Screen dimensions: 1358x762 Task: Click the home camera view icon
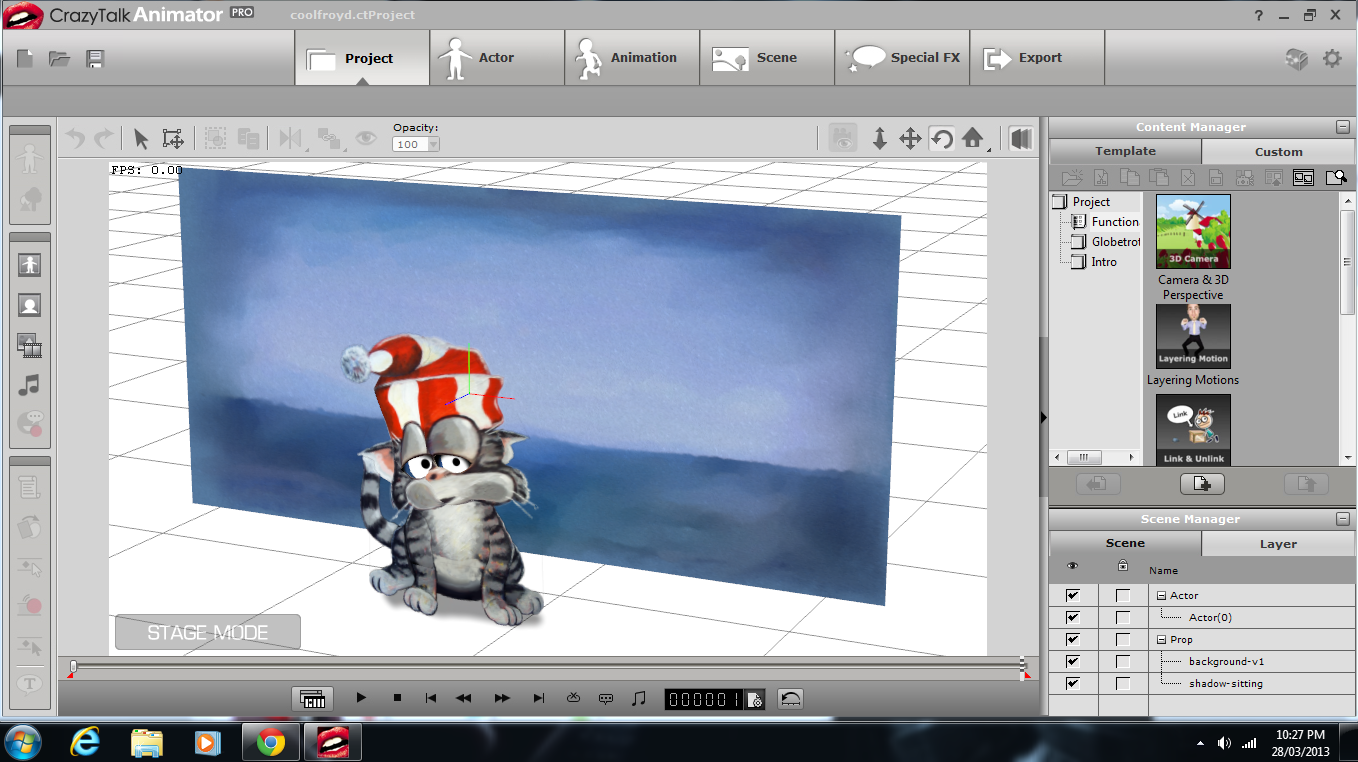click(973, 138)
